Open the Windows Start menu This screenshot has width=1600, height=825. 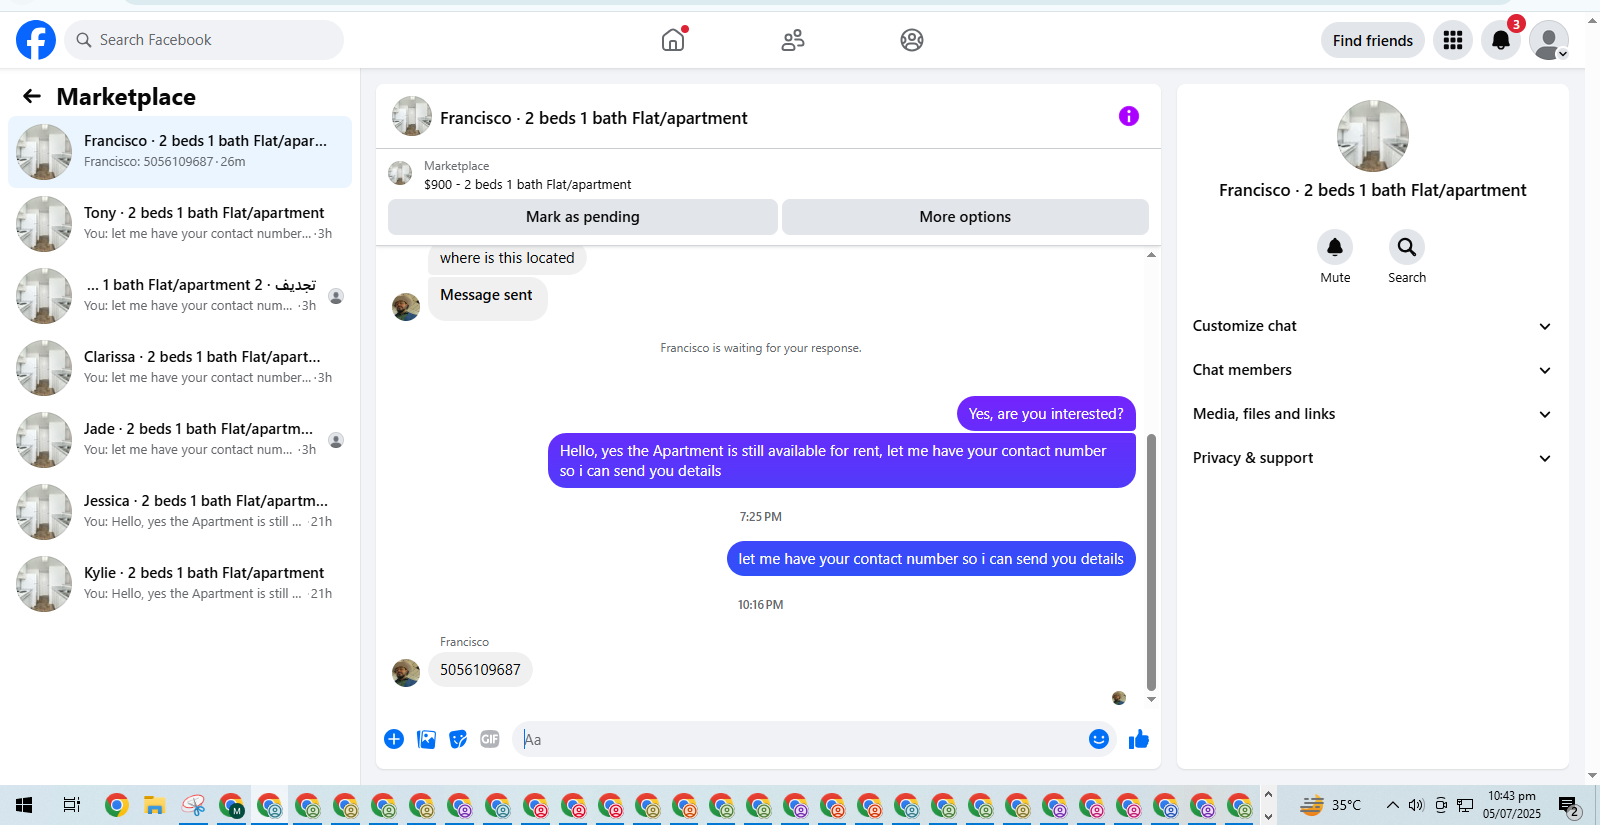click(24, 805)
